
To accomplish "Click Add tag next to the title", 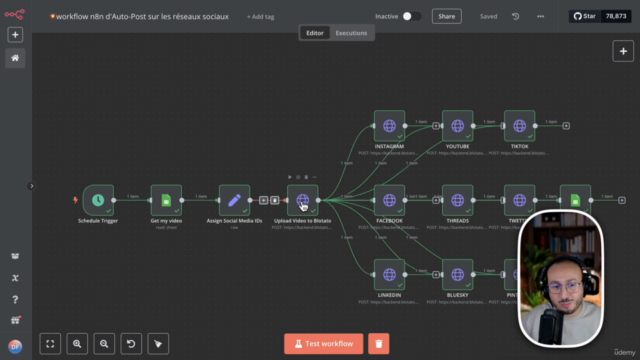I will (x=260, y=17).
